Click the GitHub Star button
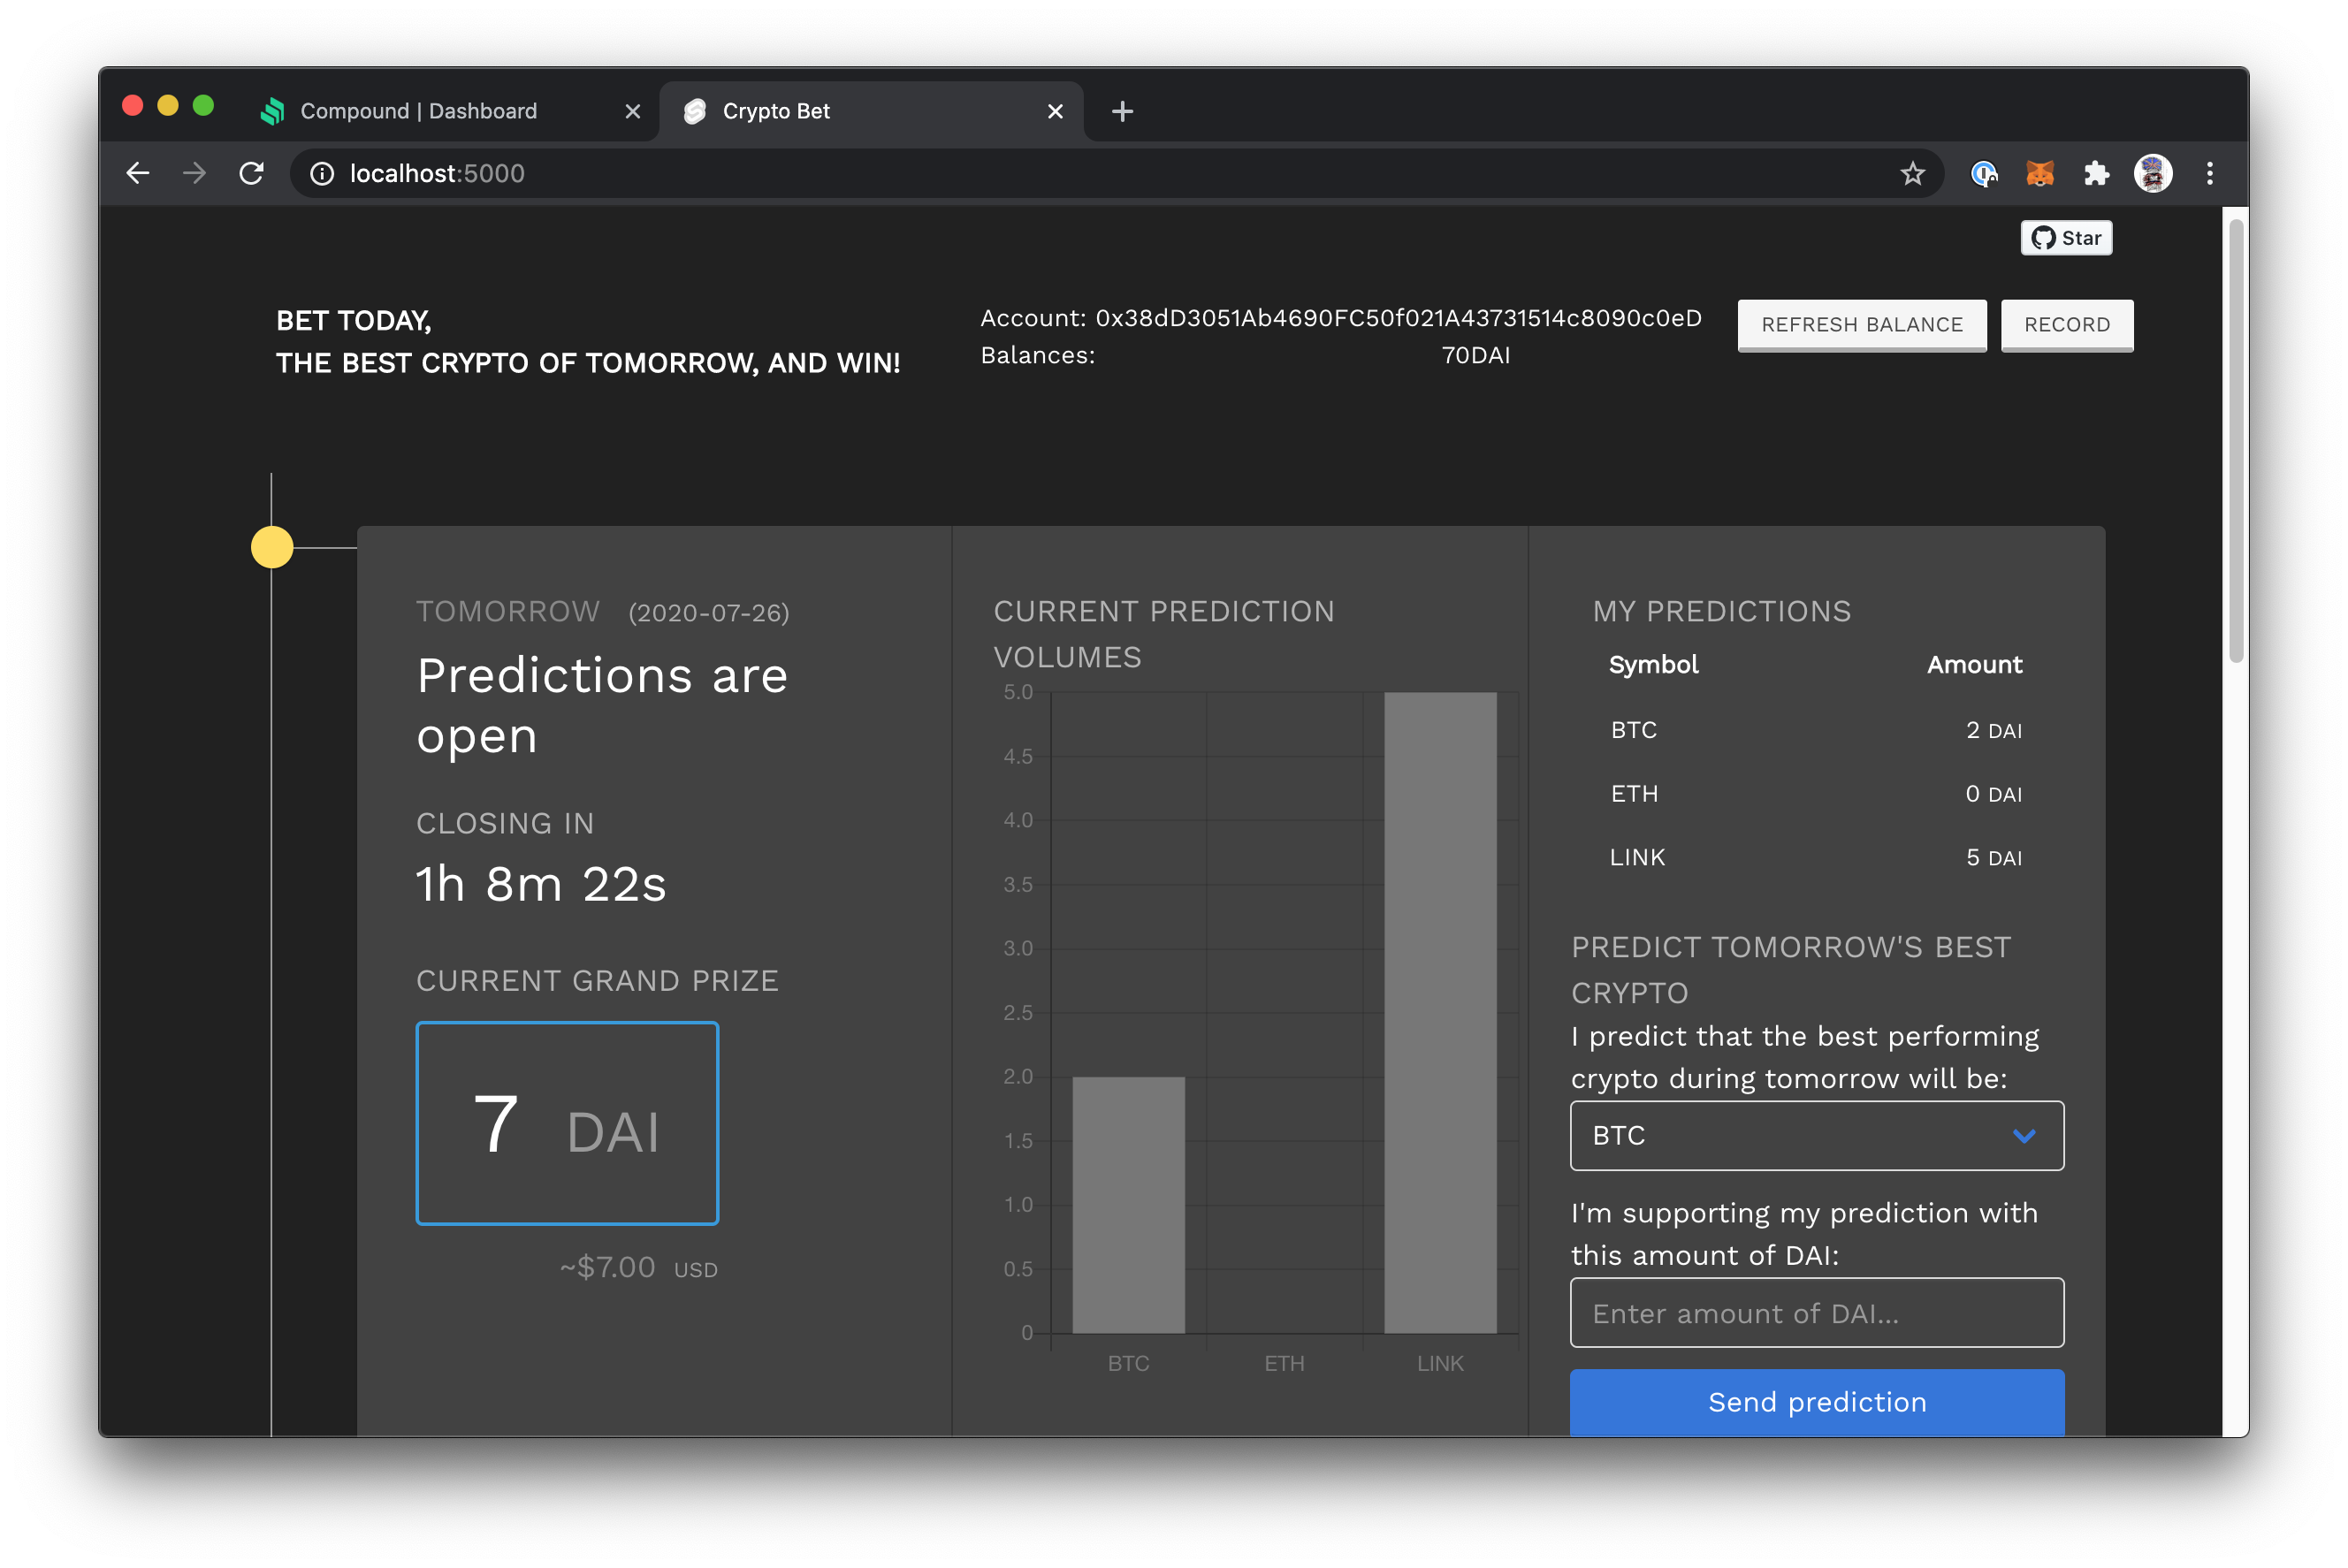The image size is (2348, 1568). point(2065,238)
